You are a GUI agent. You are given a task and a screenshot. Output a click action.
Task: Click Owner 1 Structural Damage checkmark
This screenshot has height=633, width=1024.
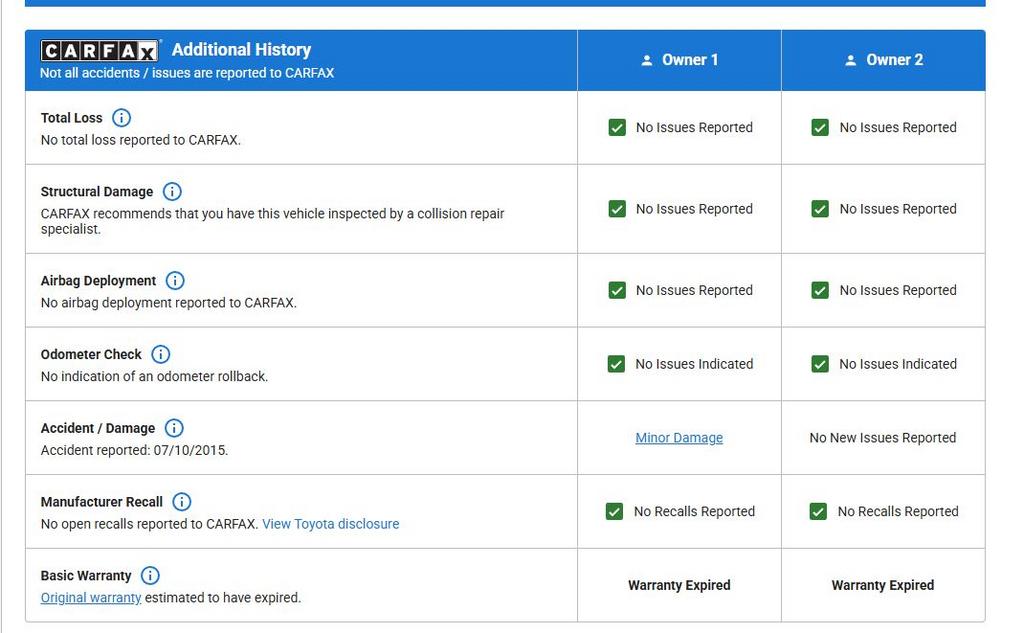(x=617, y=209)
